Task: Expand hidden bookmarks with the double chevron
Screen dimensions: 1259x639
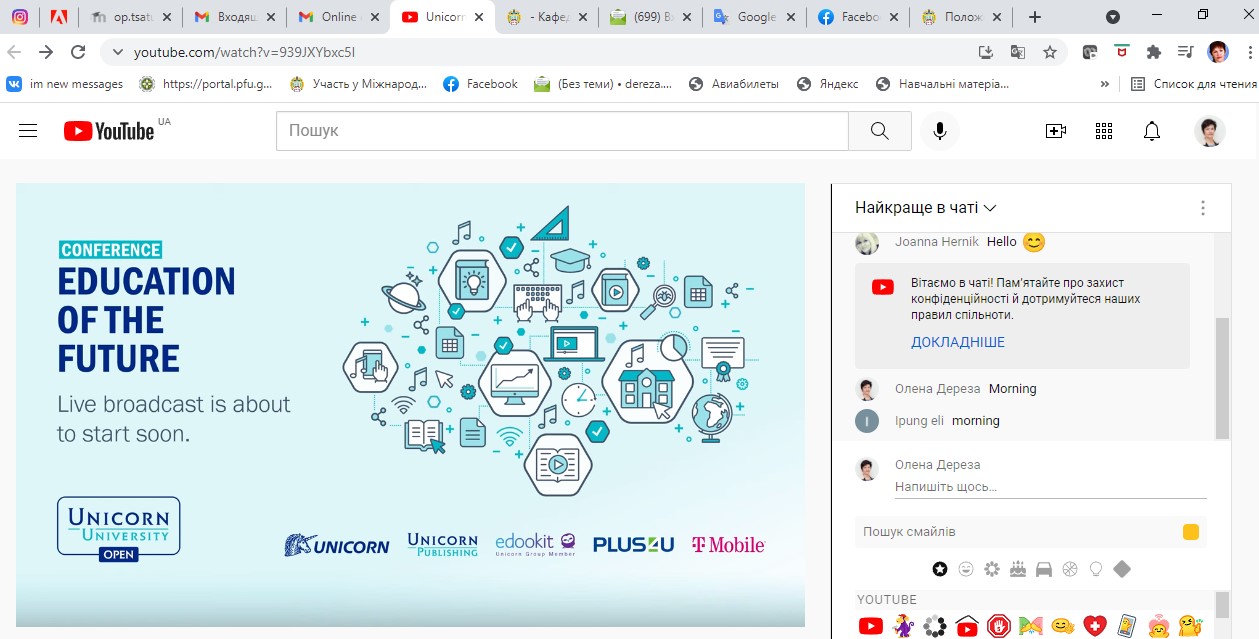Action: click(x=1104, y=84)
